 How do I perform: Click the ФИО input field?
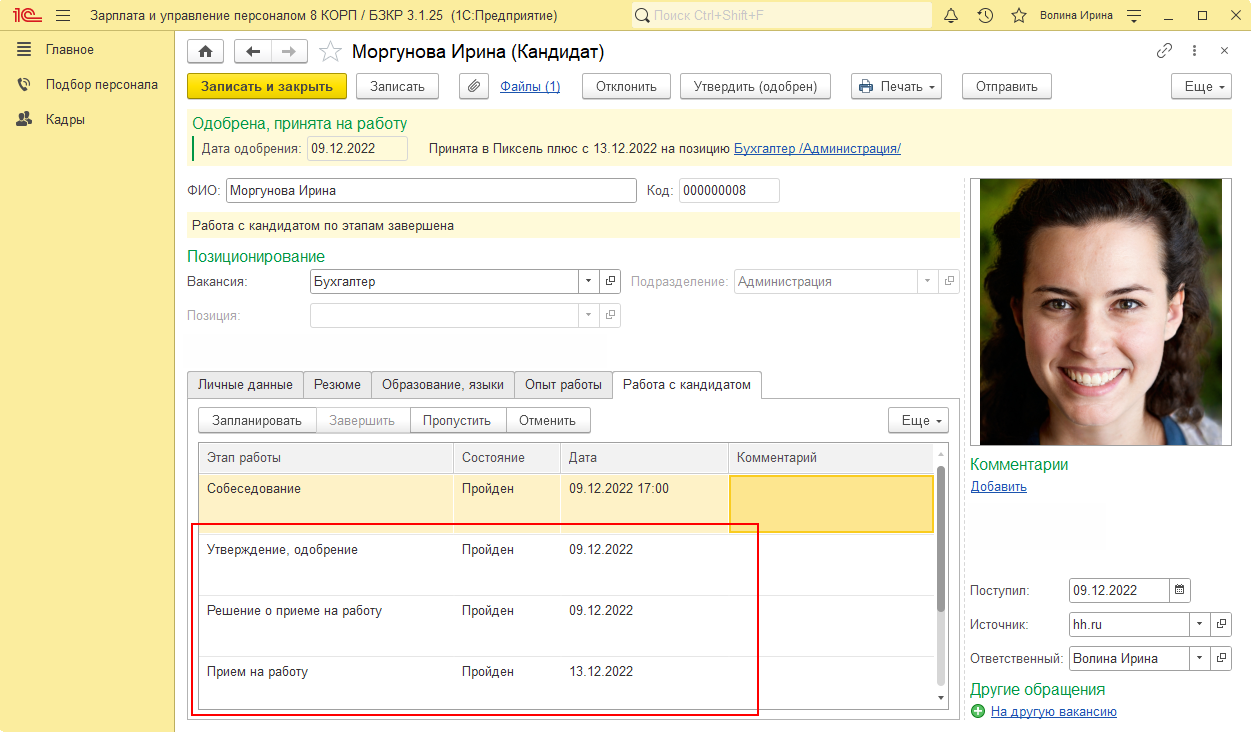pyautogui.click(x=431, y=191)
